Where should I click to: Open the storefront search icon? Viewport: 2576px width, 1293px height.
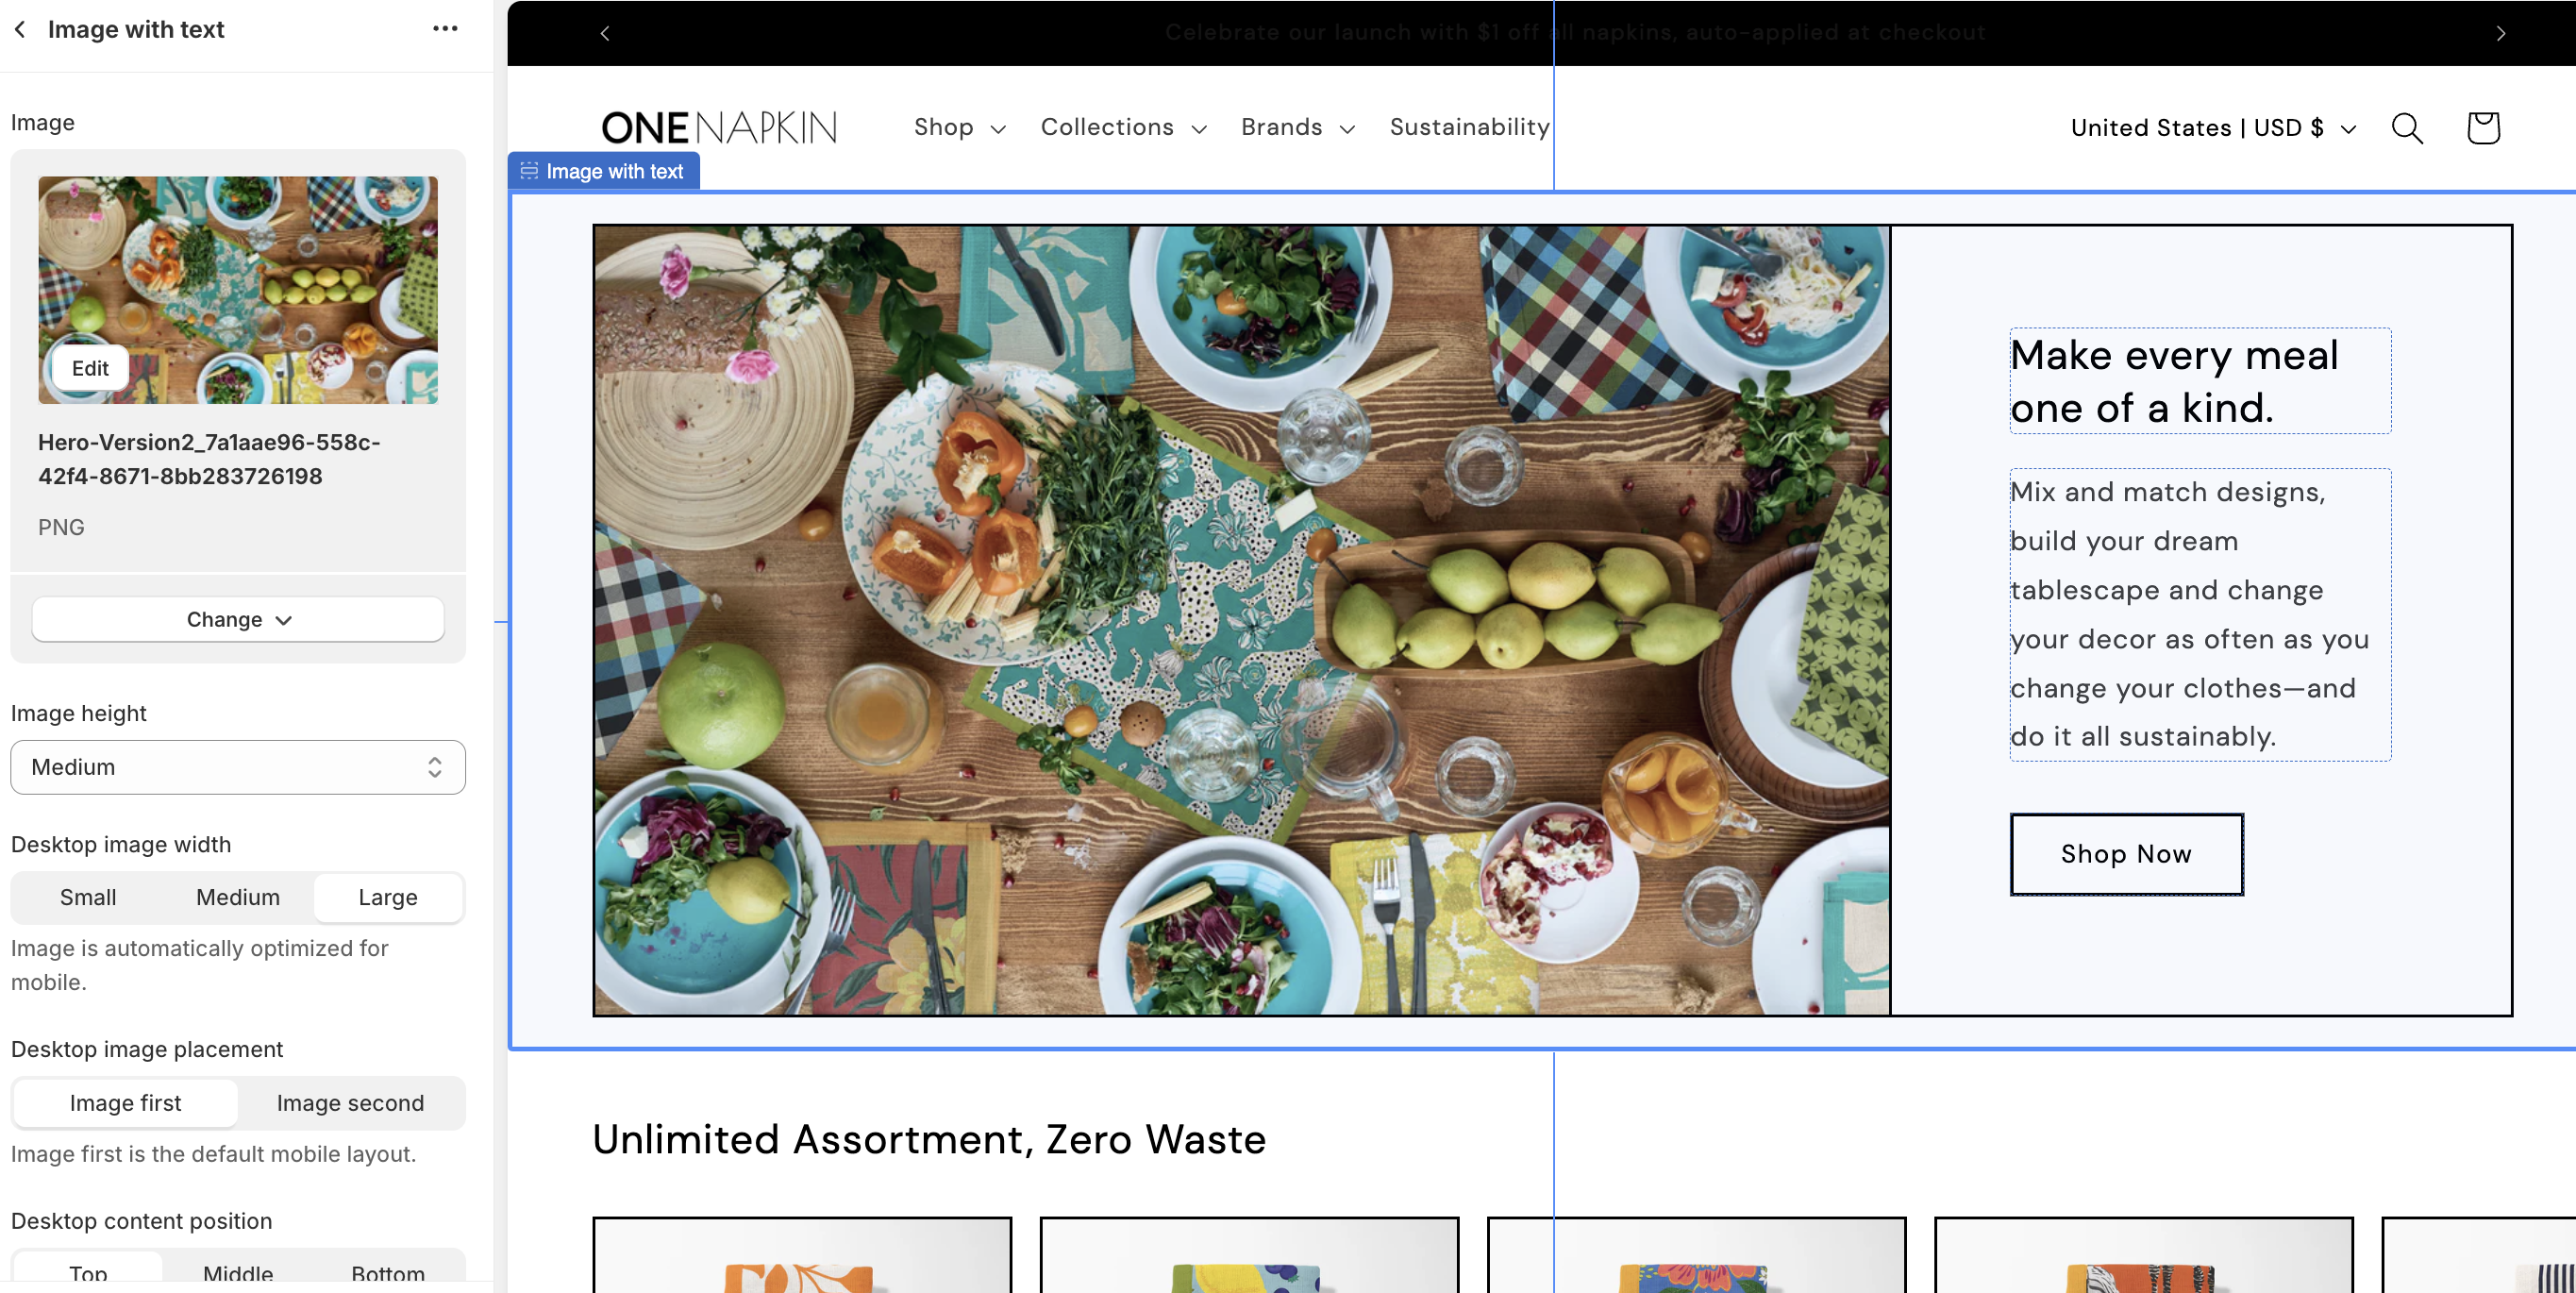pos(2406,128)
